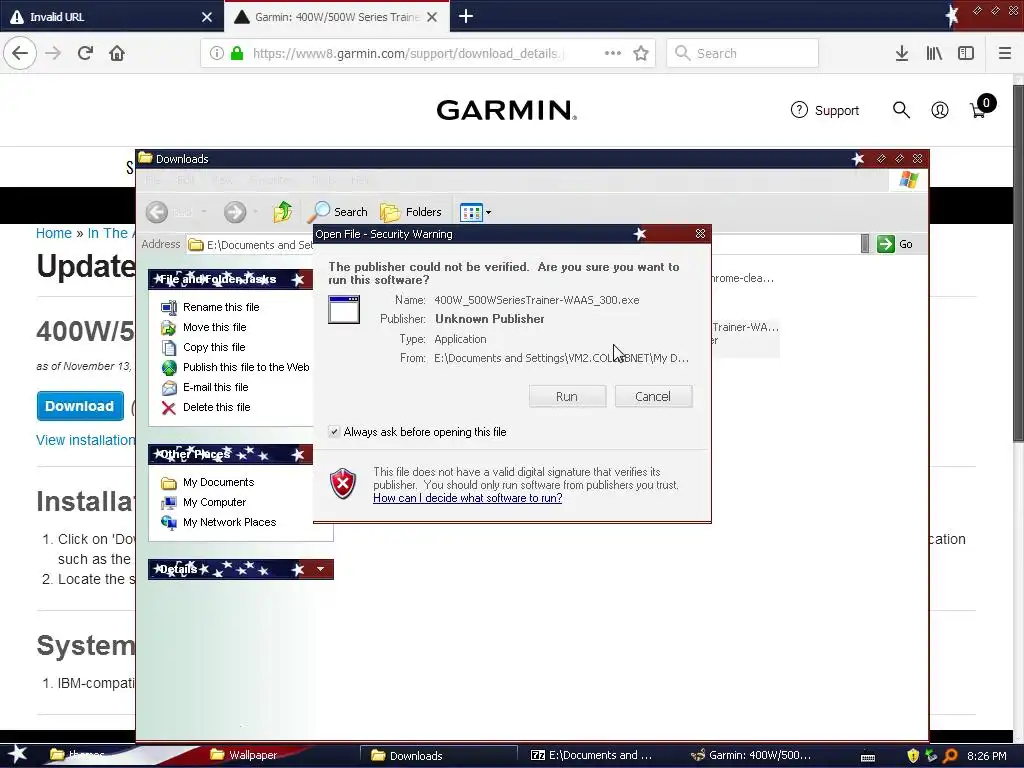The width and height of the screenshot is (1024, 768).
Task: Open the Firefox library icon
Action: pos(934,53)
